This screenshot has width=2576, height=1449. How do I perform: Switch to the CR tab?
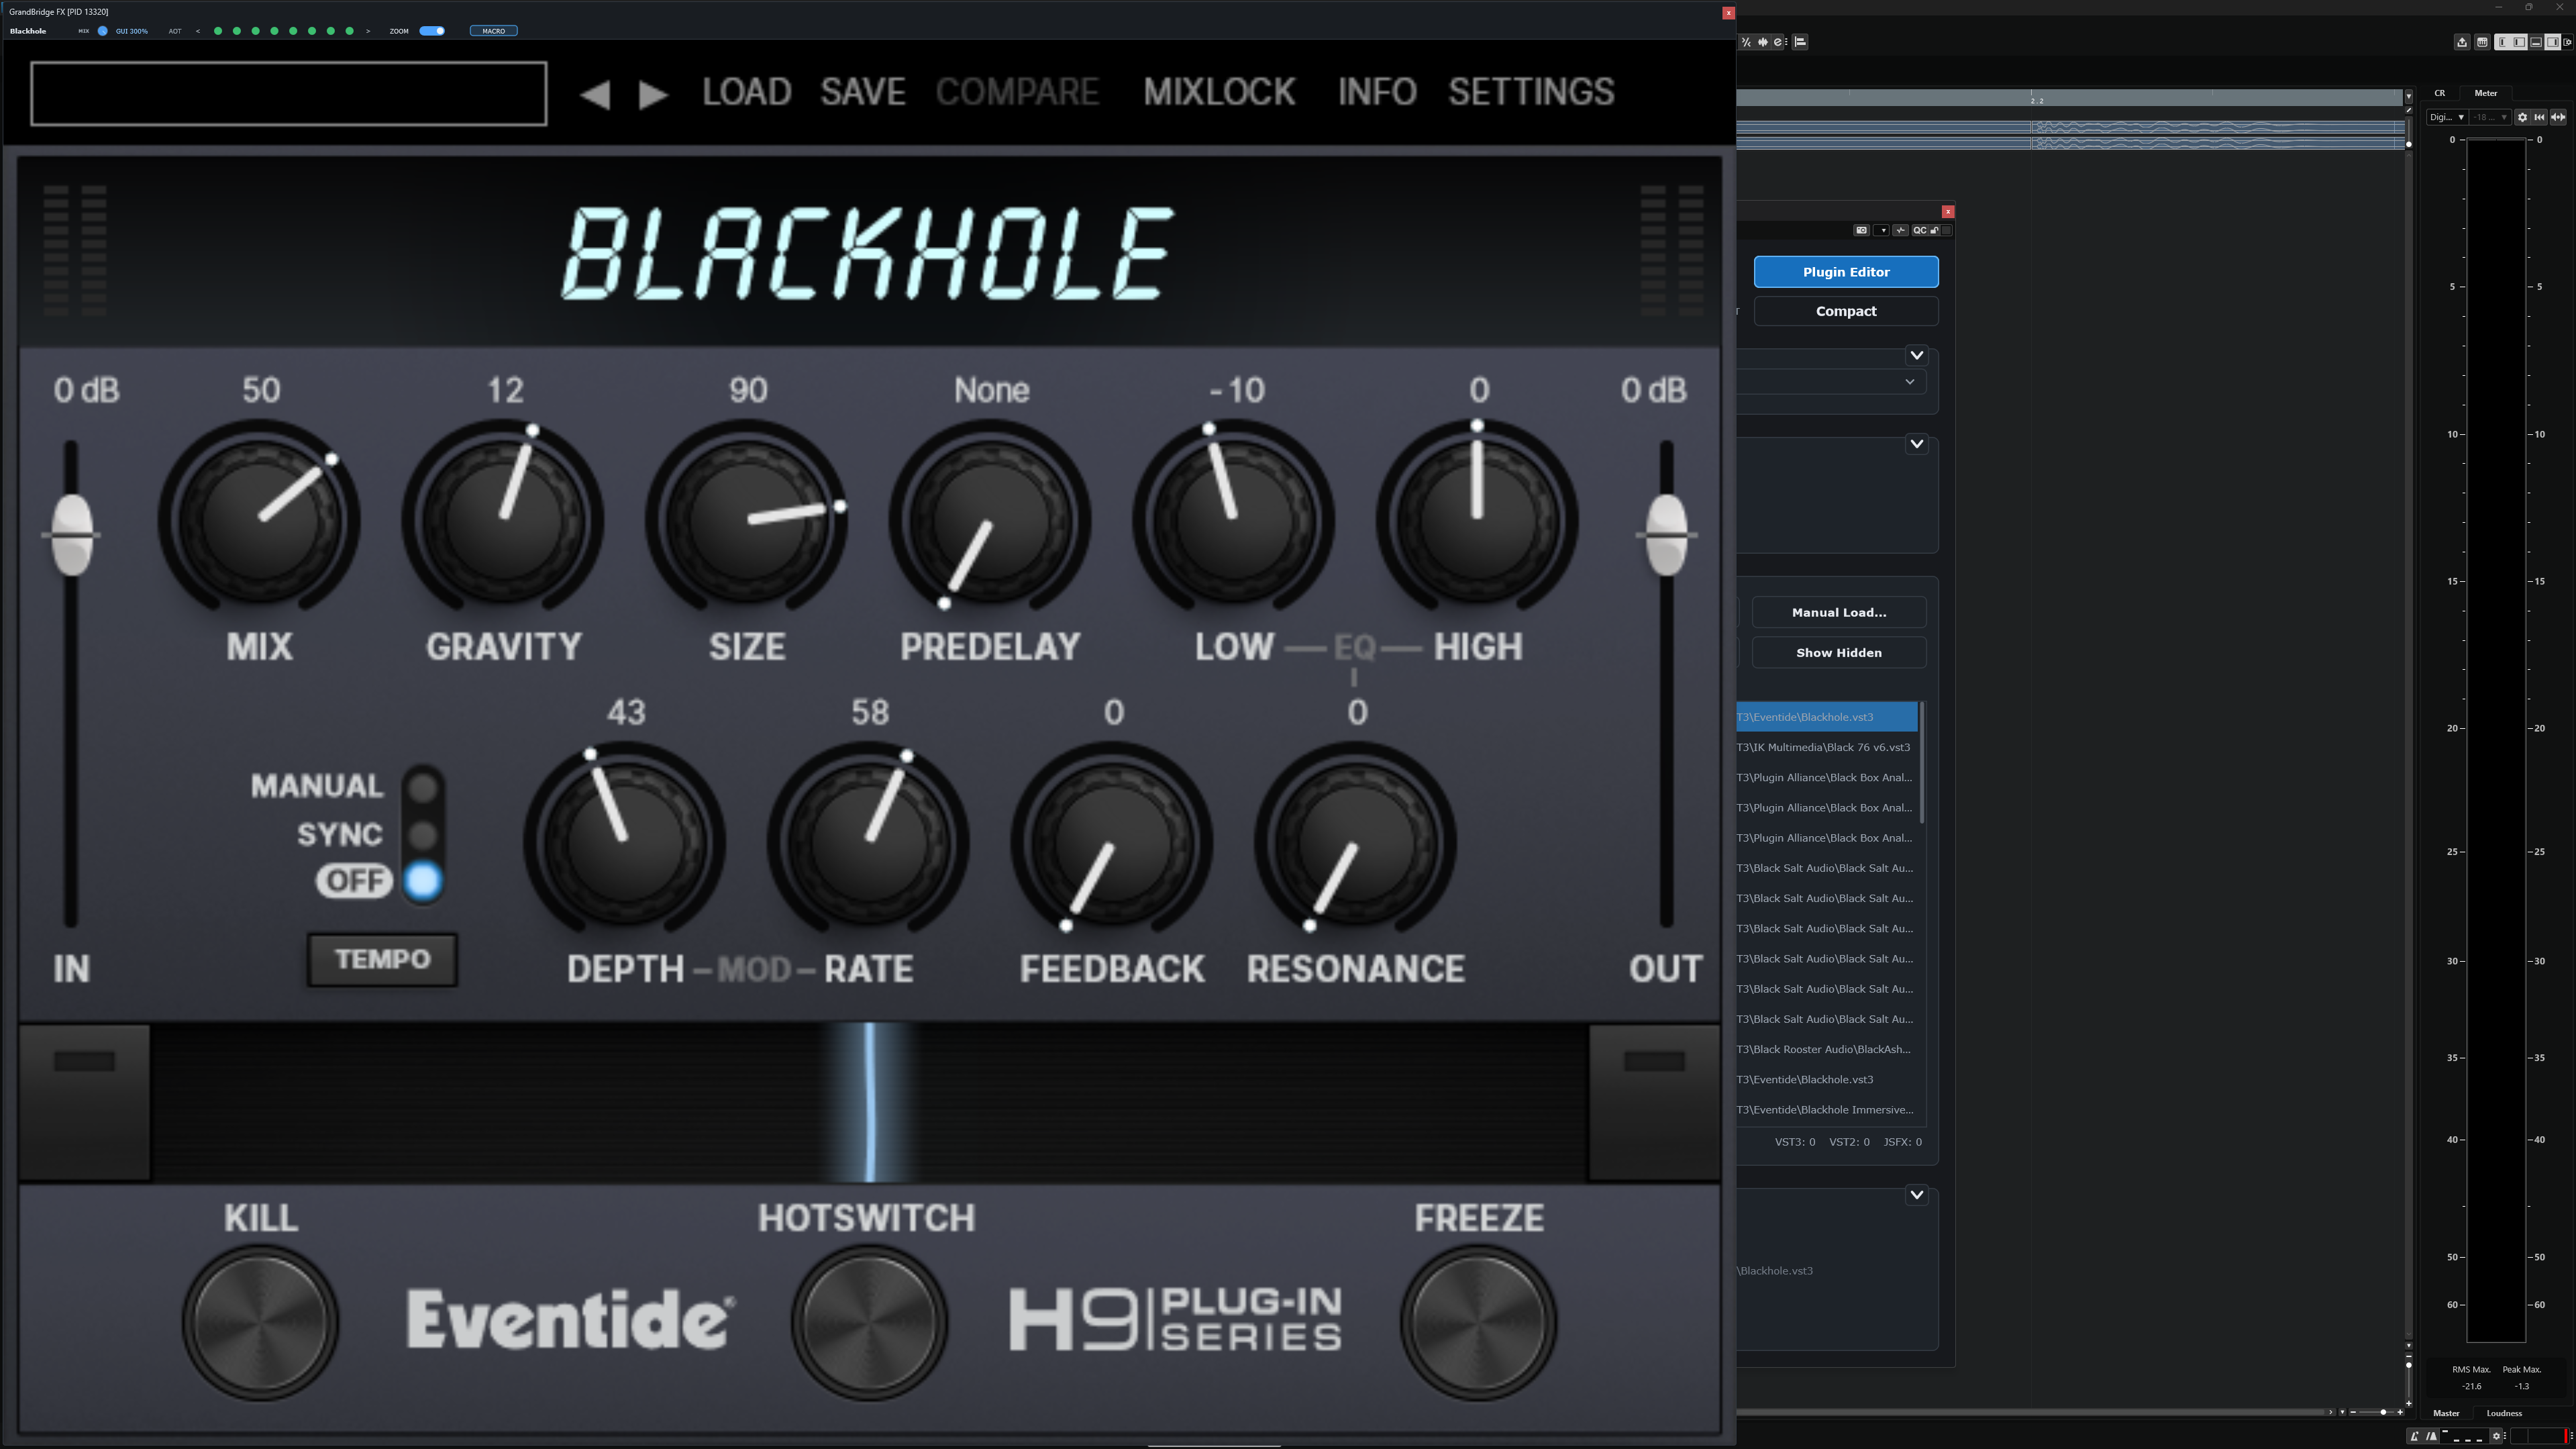point(2440,93)
